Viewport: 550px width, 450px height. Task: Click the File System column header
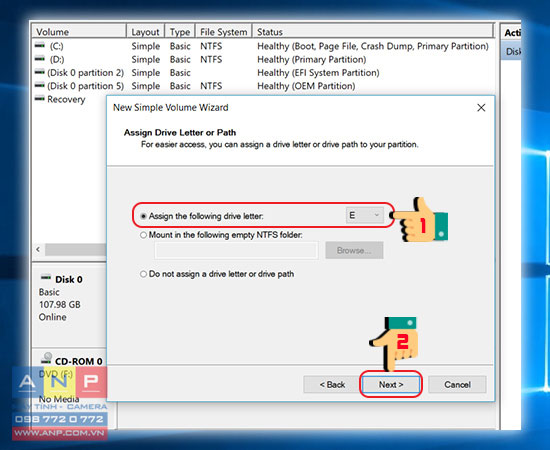pos(223,32)
